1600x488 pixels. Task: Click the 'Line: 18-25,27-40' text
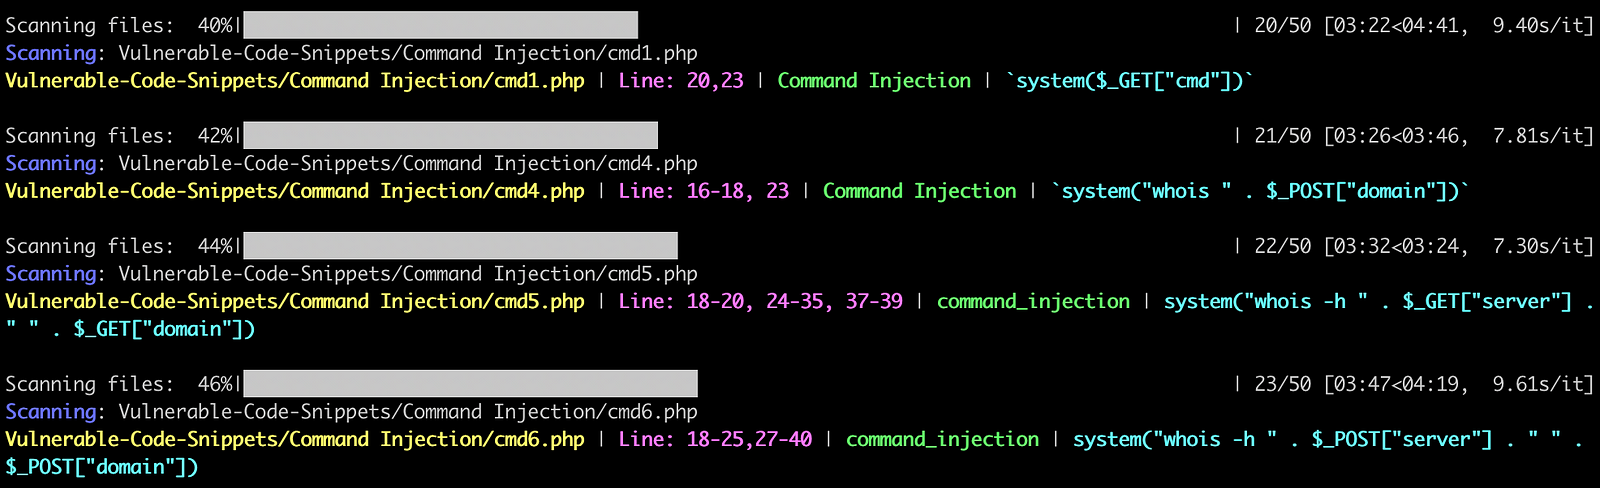[715, 439]
